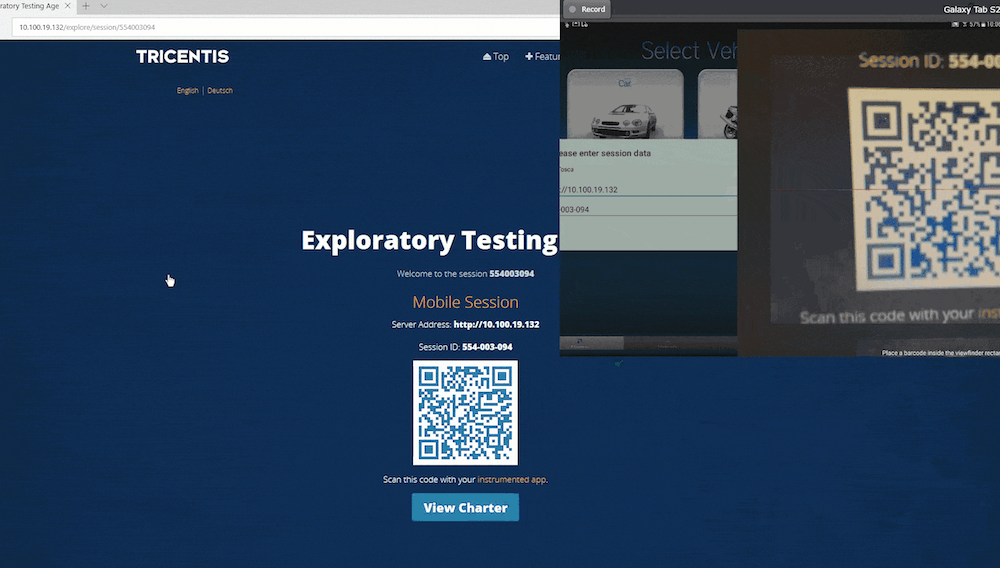The width and height of the screenshot is (1000, 568).
Task: Click the first tab at the tablet bottom bar
Action: pyautogui.click(x=591, y=344)
